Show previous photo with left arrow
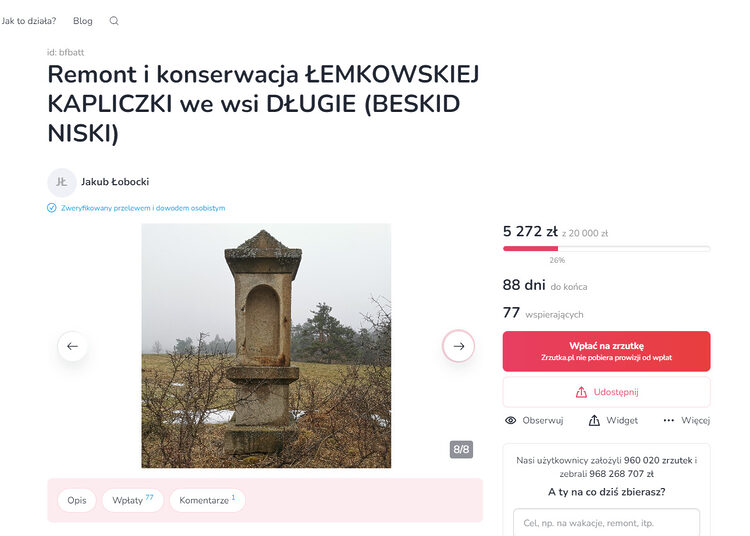Screen dimensions: 750x536 coord(73,346)
